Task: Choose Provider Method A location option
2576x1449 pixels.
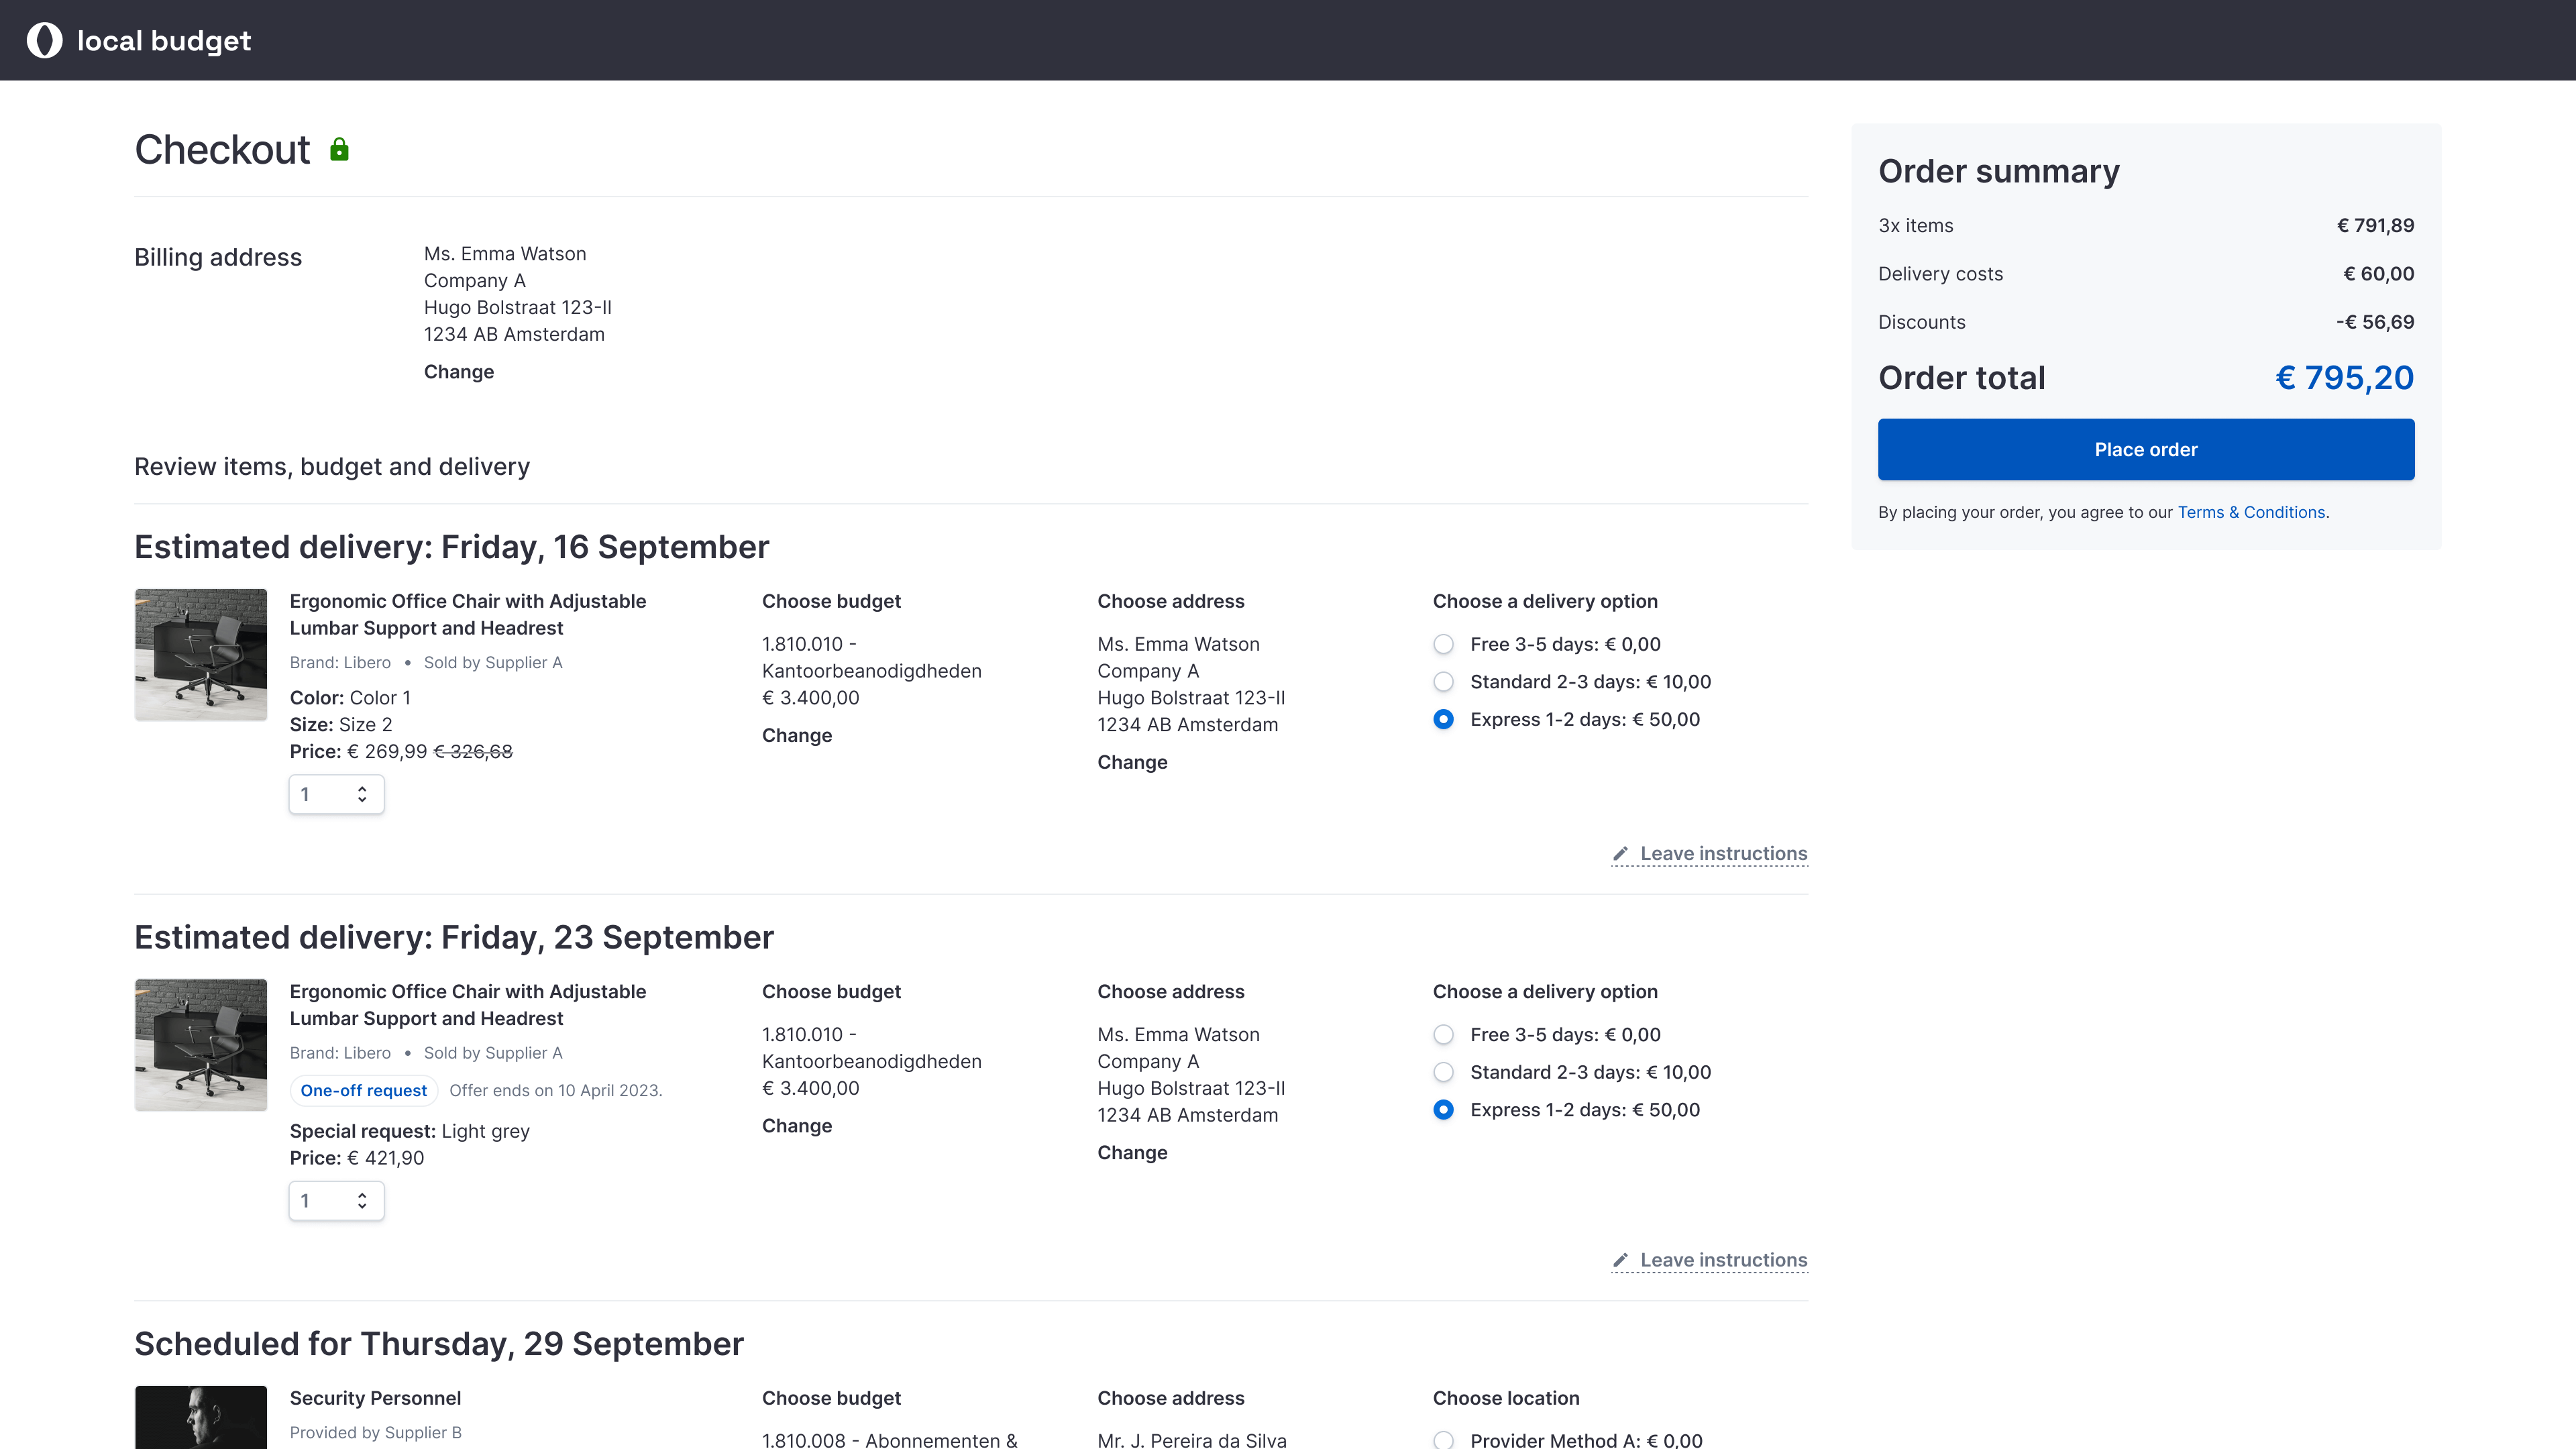Action: point(1443,1440)
